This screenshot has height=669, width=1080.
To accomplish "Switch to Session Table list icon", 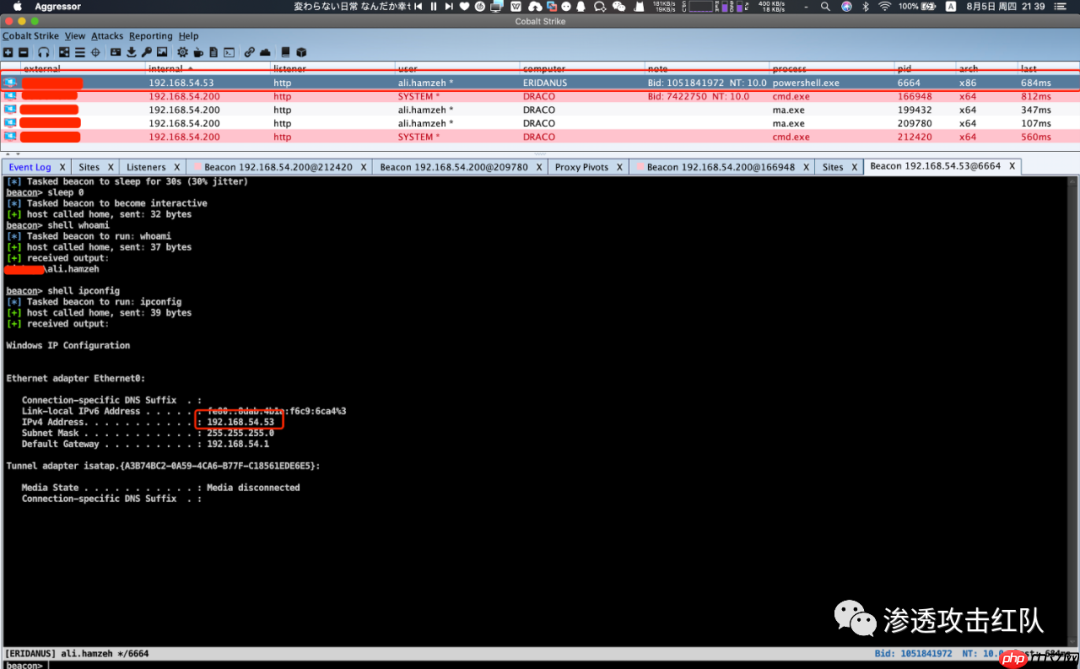I will tap(80, 52).
